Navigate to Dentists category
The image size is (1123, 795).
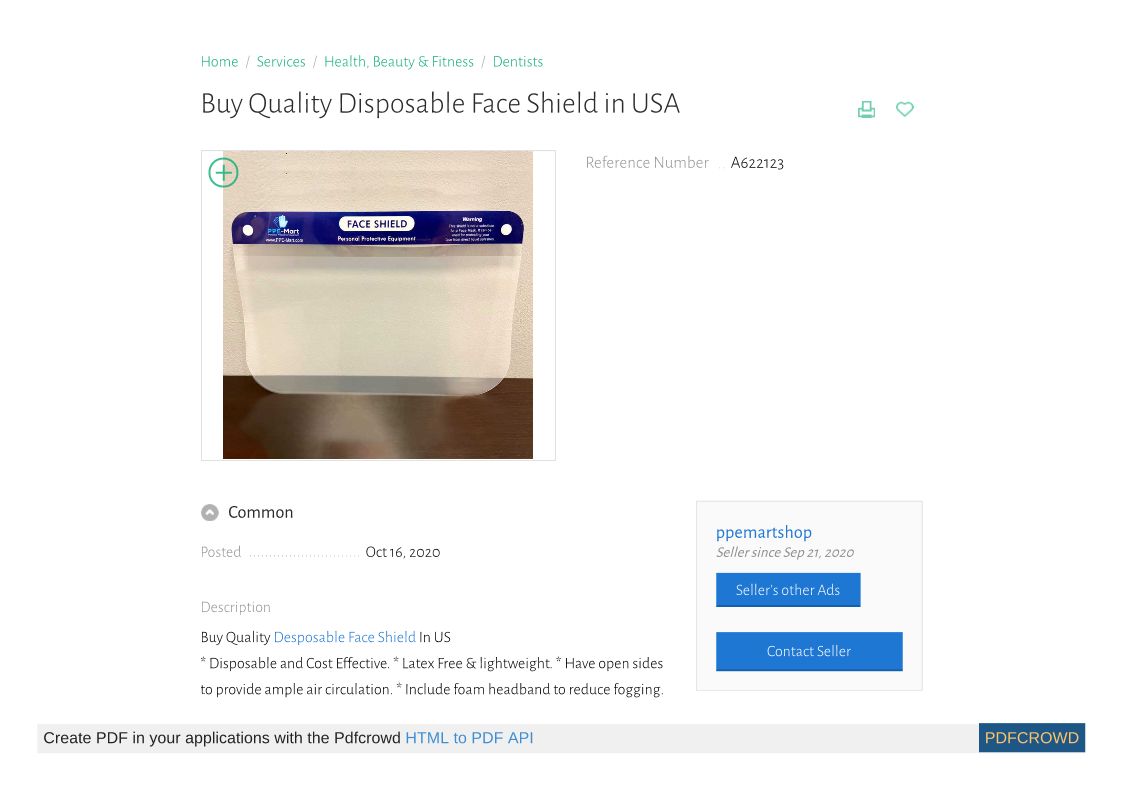click(518, 62)
